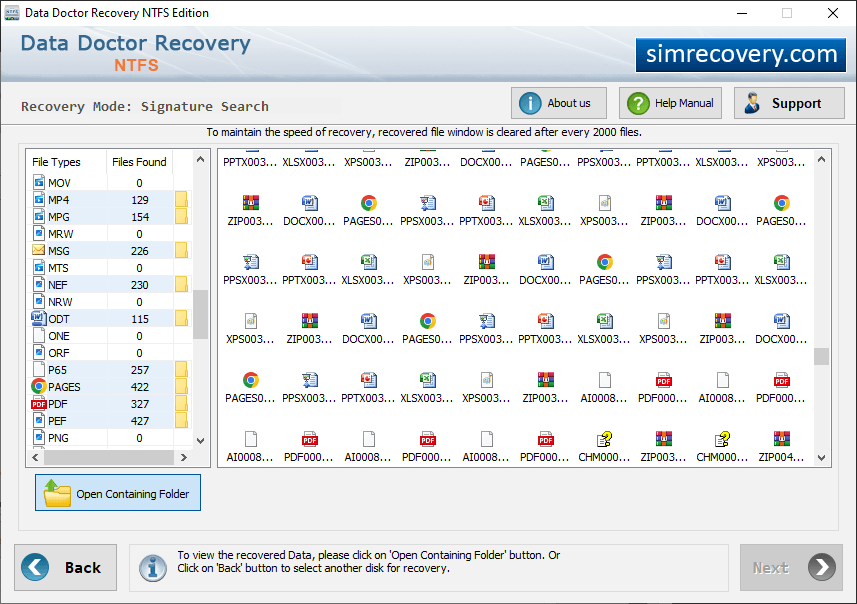Image resolution: width=857 pixels, height=604 pixels.
Task: Click the recovered files pane scroll-up arrow
Action: coord(821,160)
